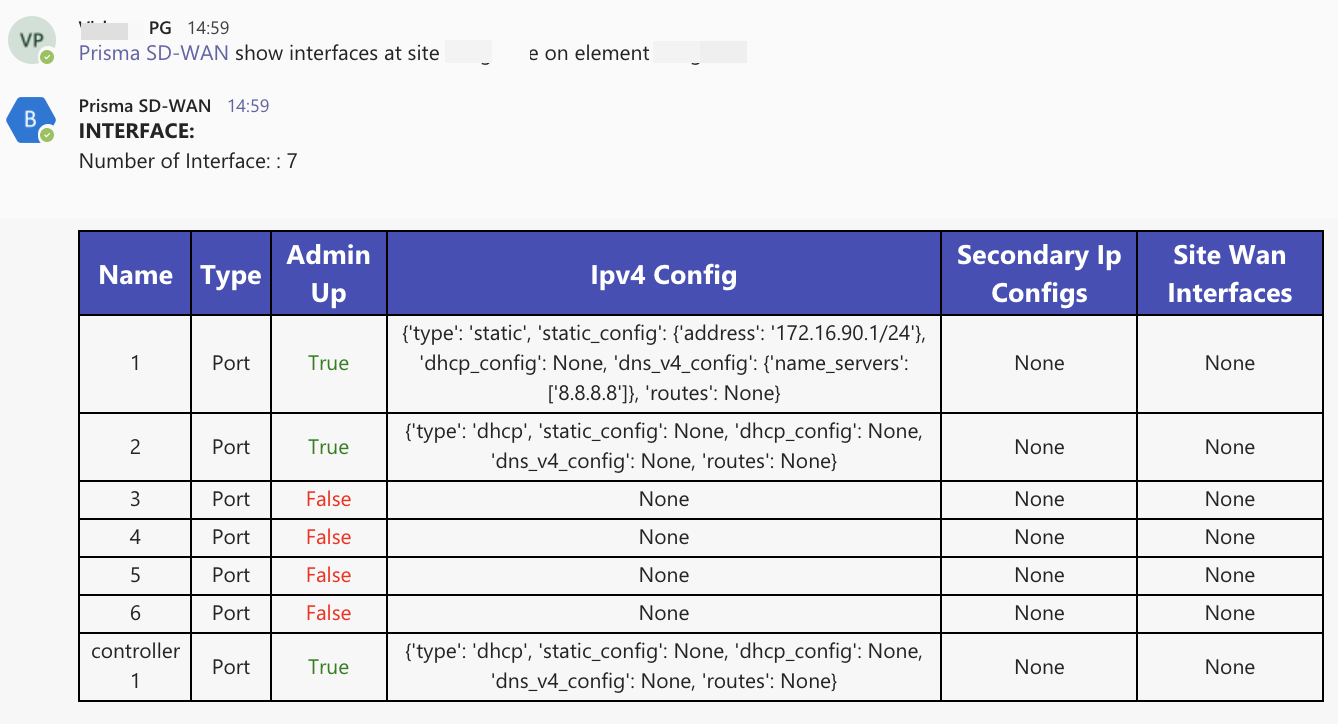
Task: Click the Prisma SD-WAN bot hexagon avatar
Action: [x=29, y=120]
